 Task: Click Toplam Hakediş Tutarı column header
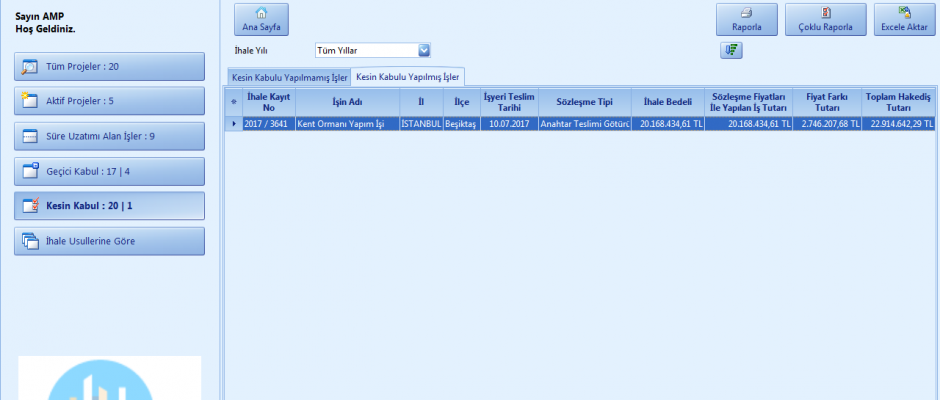(897, 102)
